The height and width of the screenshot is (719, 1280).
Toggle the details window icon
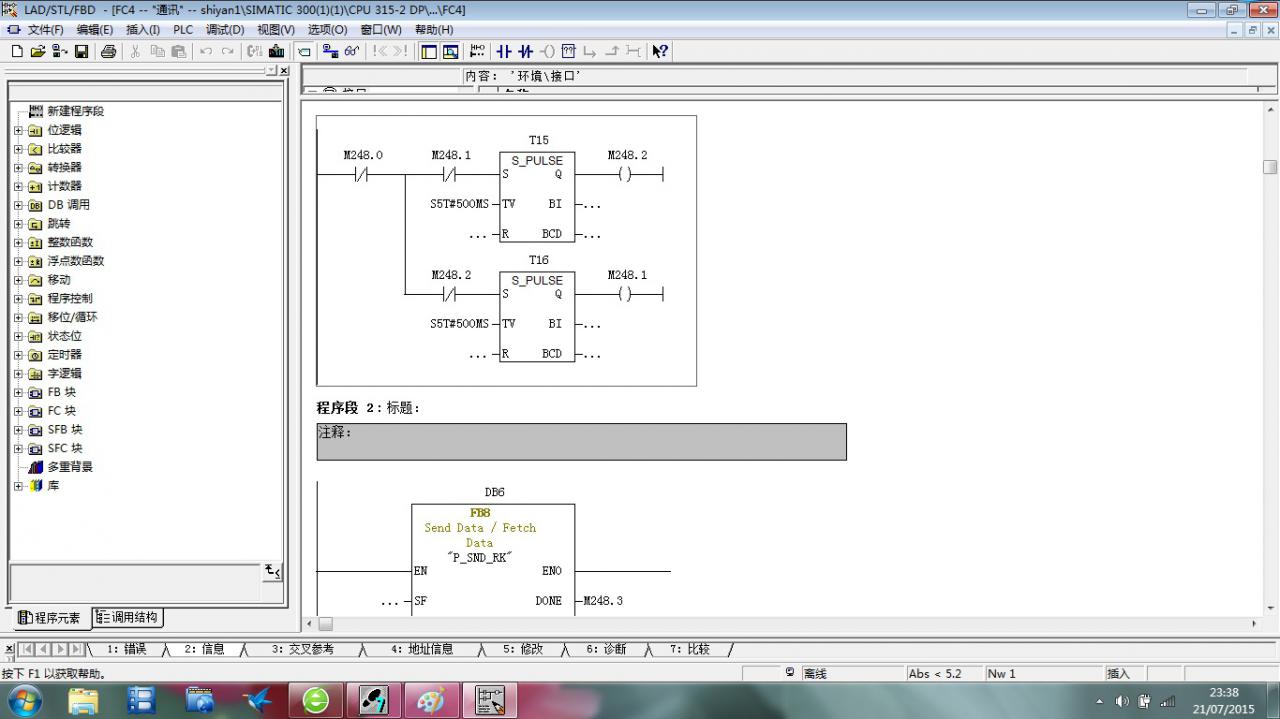tap(450, 51)
